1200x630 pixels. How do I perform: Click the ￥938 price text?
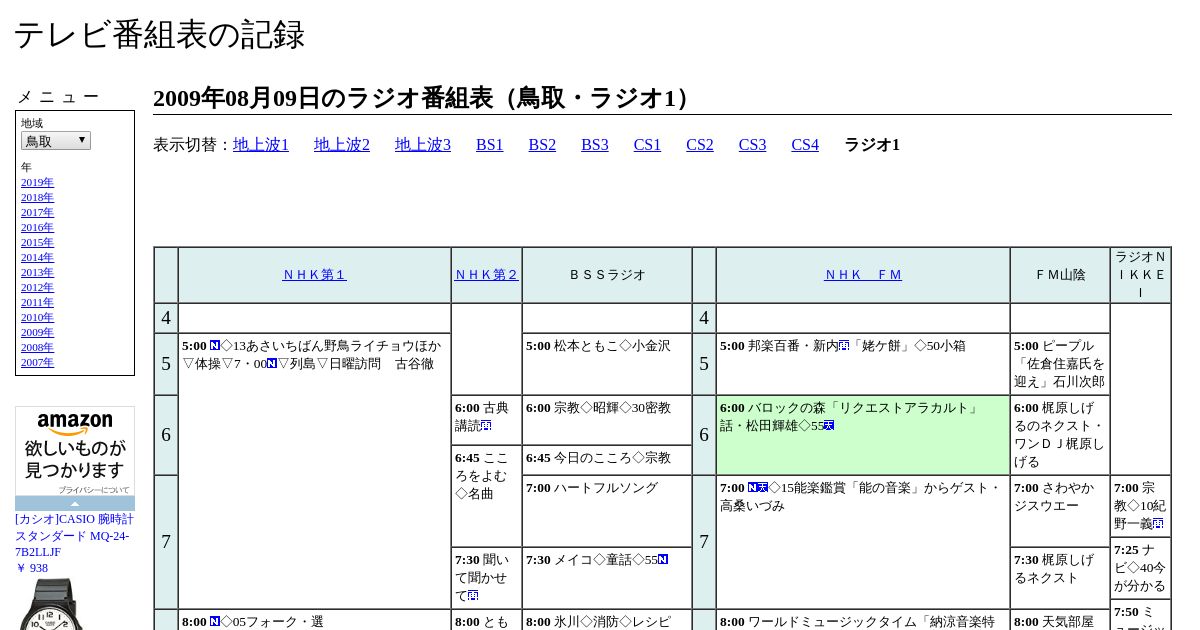click(x=32, y=568)
